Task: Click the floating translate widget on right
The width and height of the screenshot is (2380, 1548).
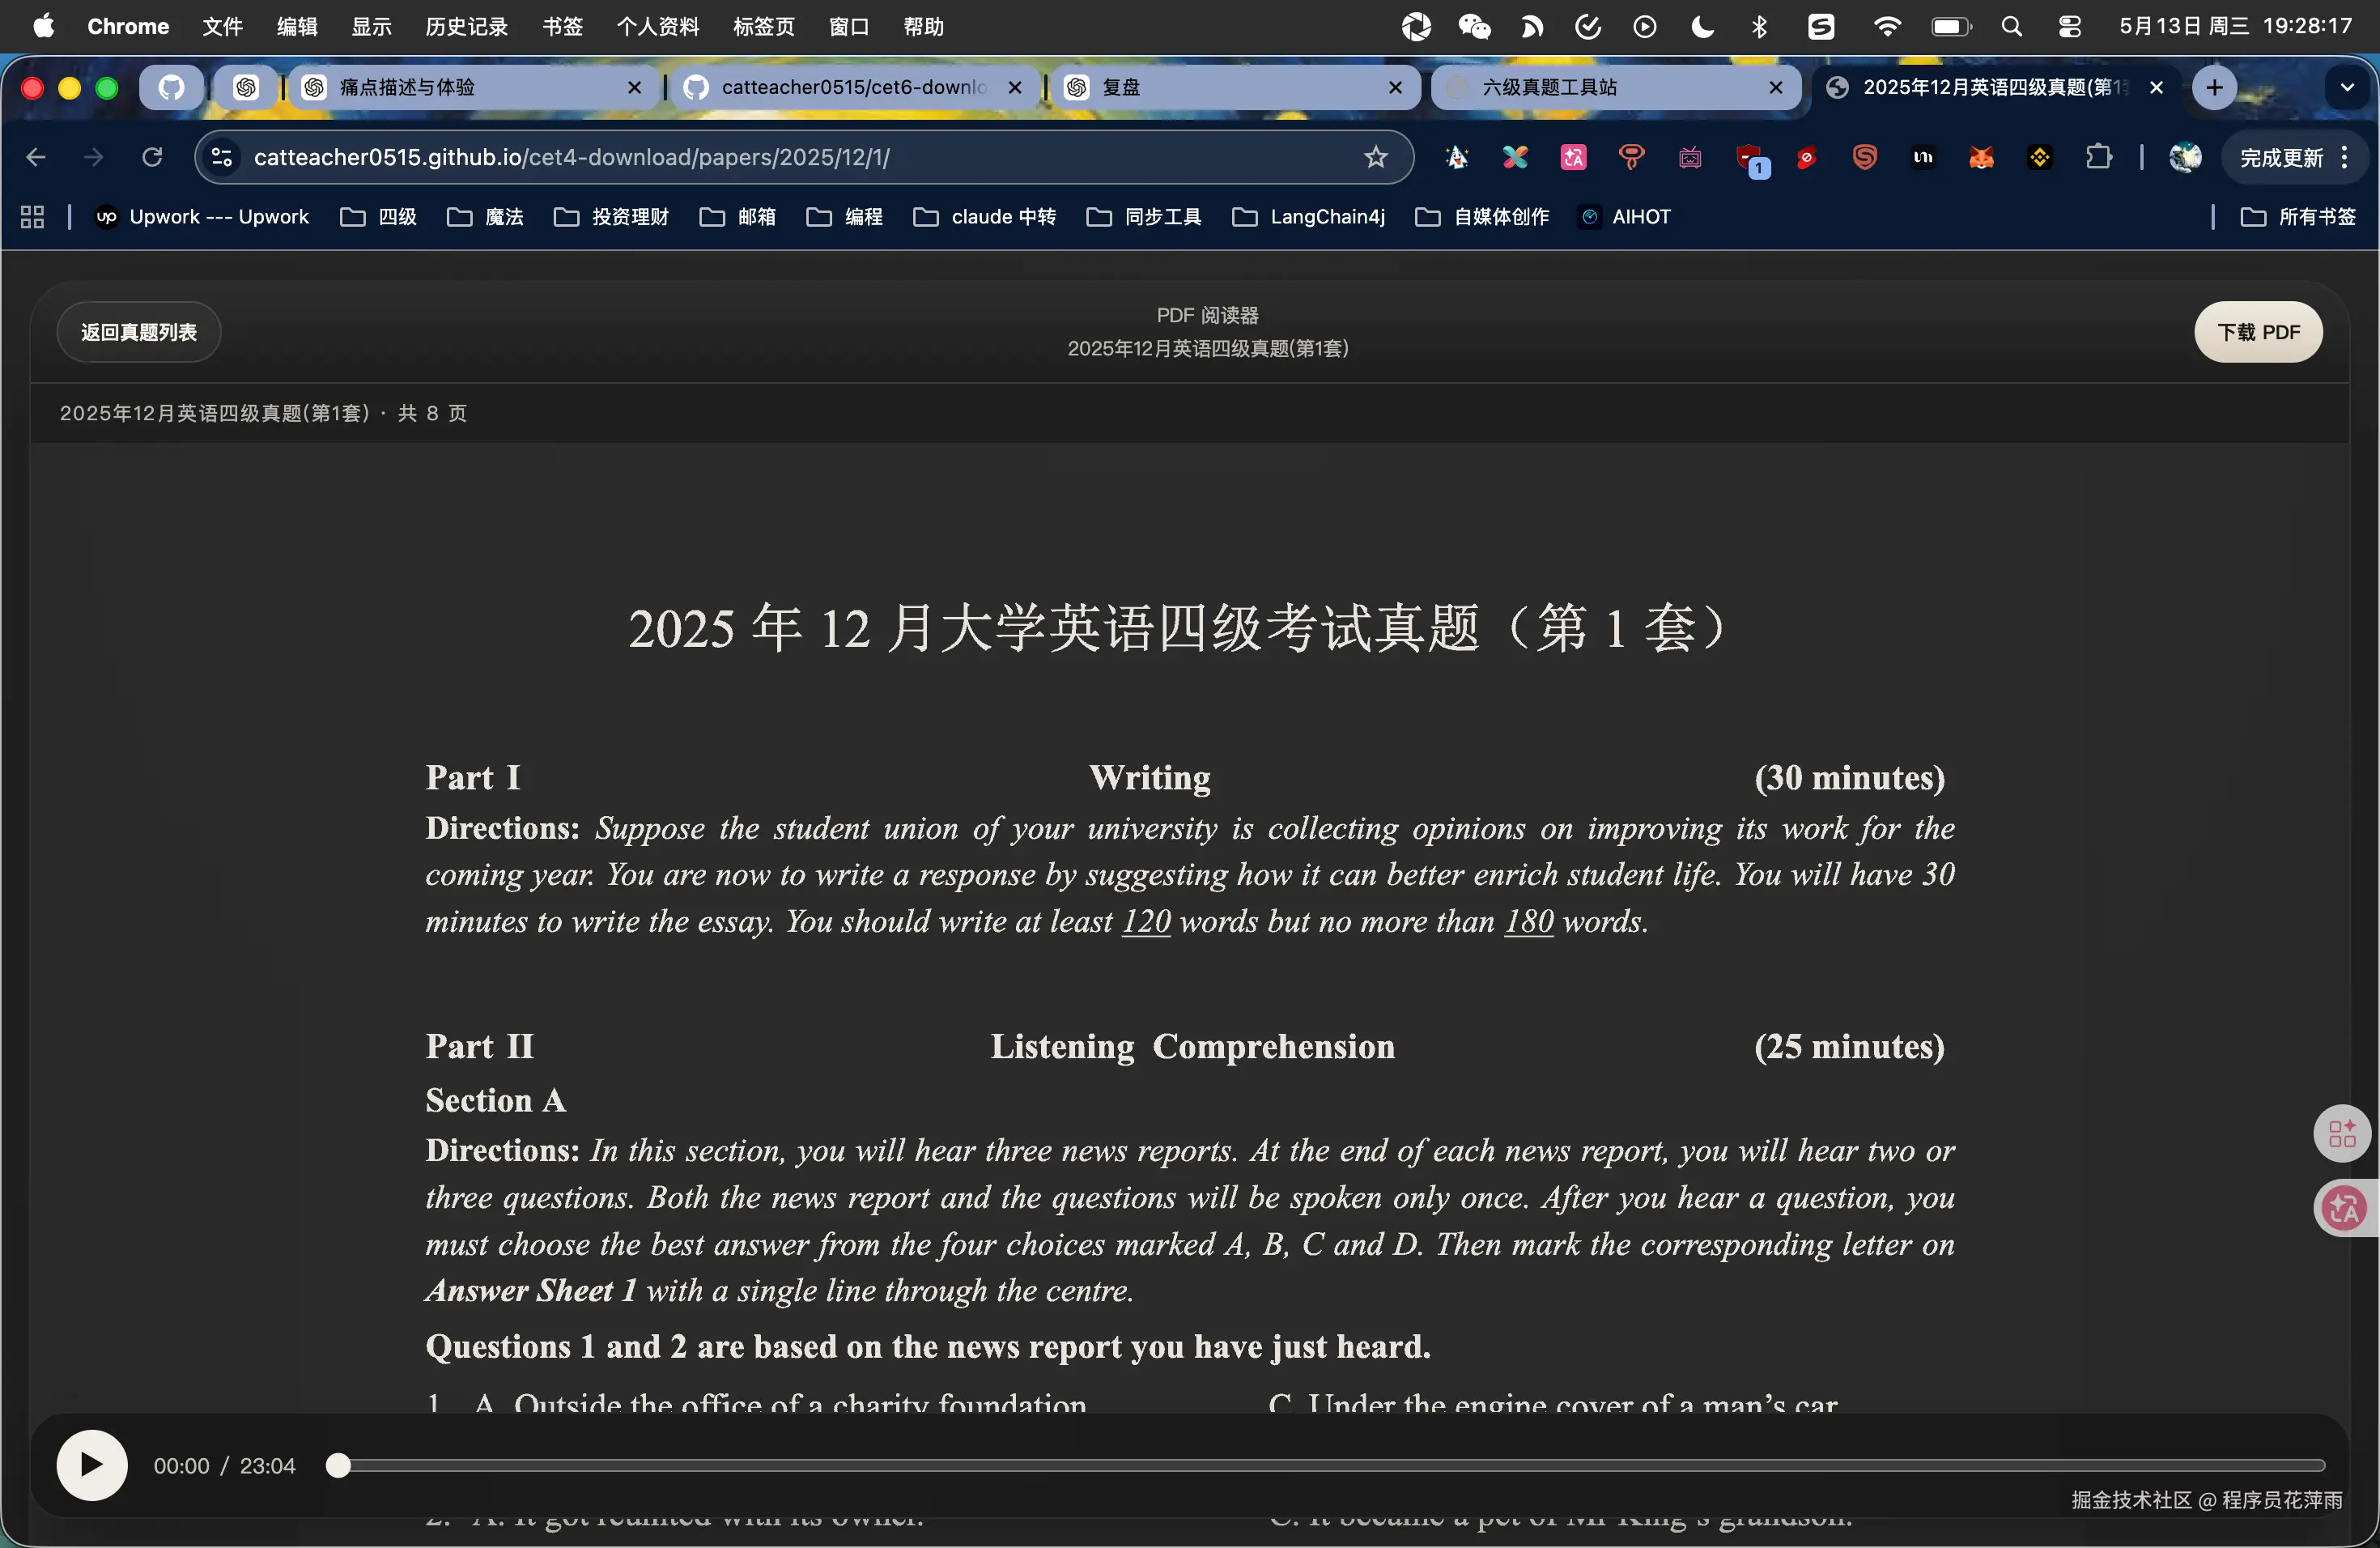Action: click(x=2344, y=1208)
